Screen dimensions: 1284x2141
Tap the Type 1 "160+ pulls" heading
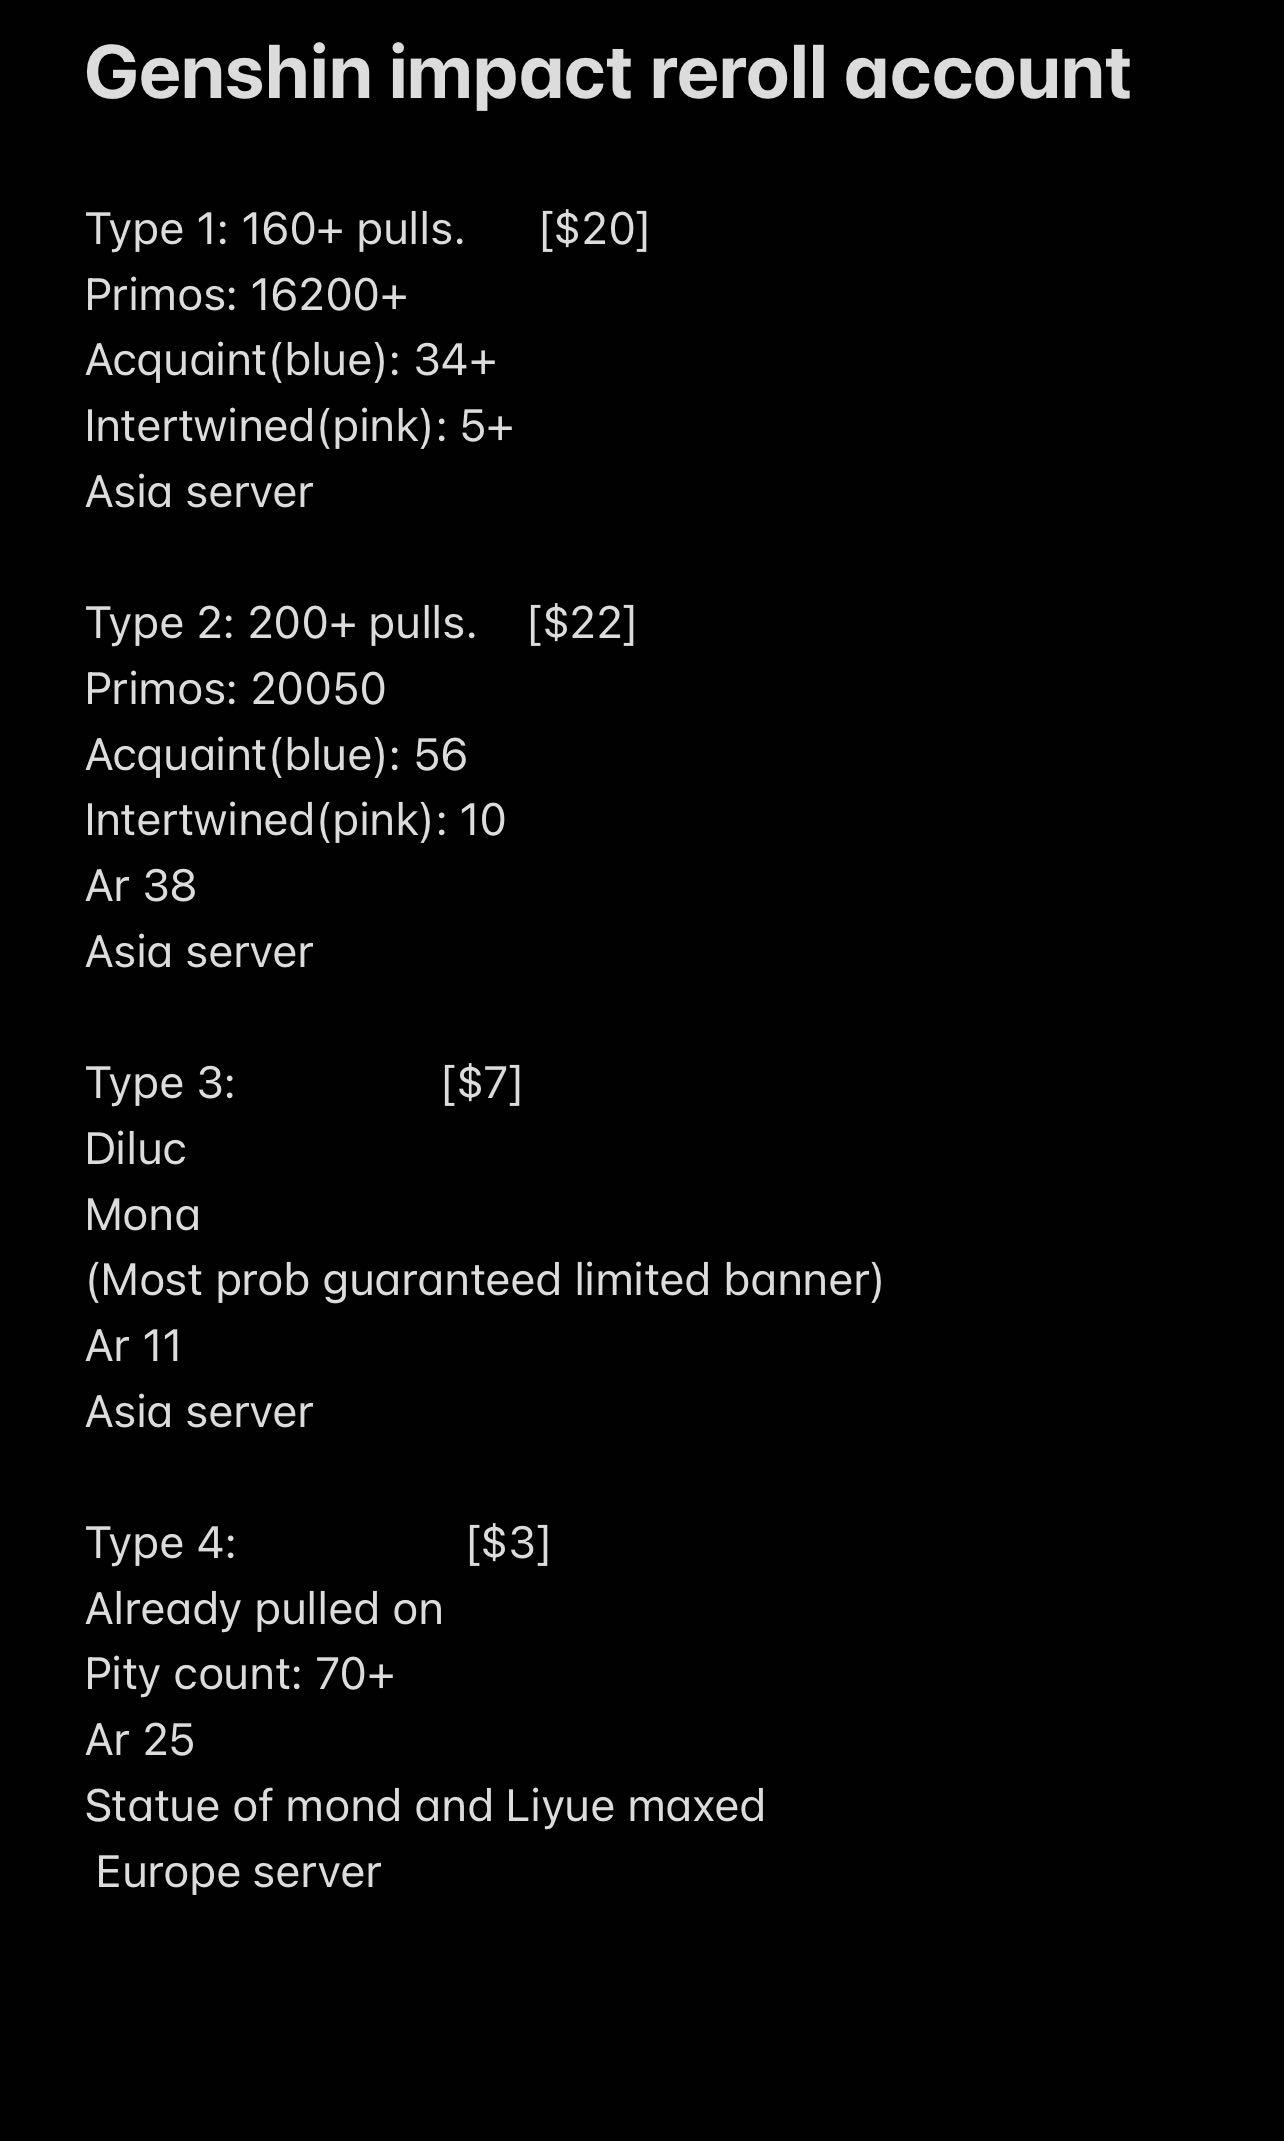click(x=275, y=229)
